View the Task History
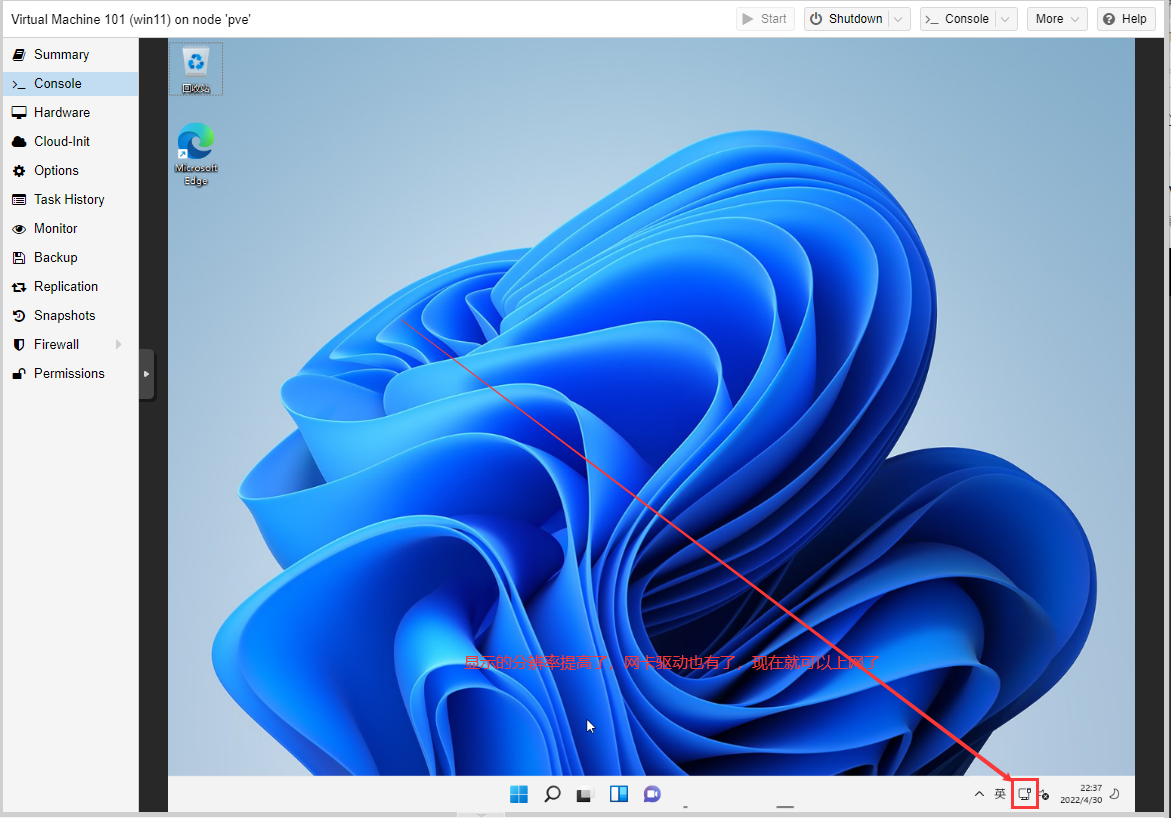1171x818 pixels. [70, 199]
